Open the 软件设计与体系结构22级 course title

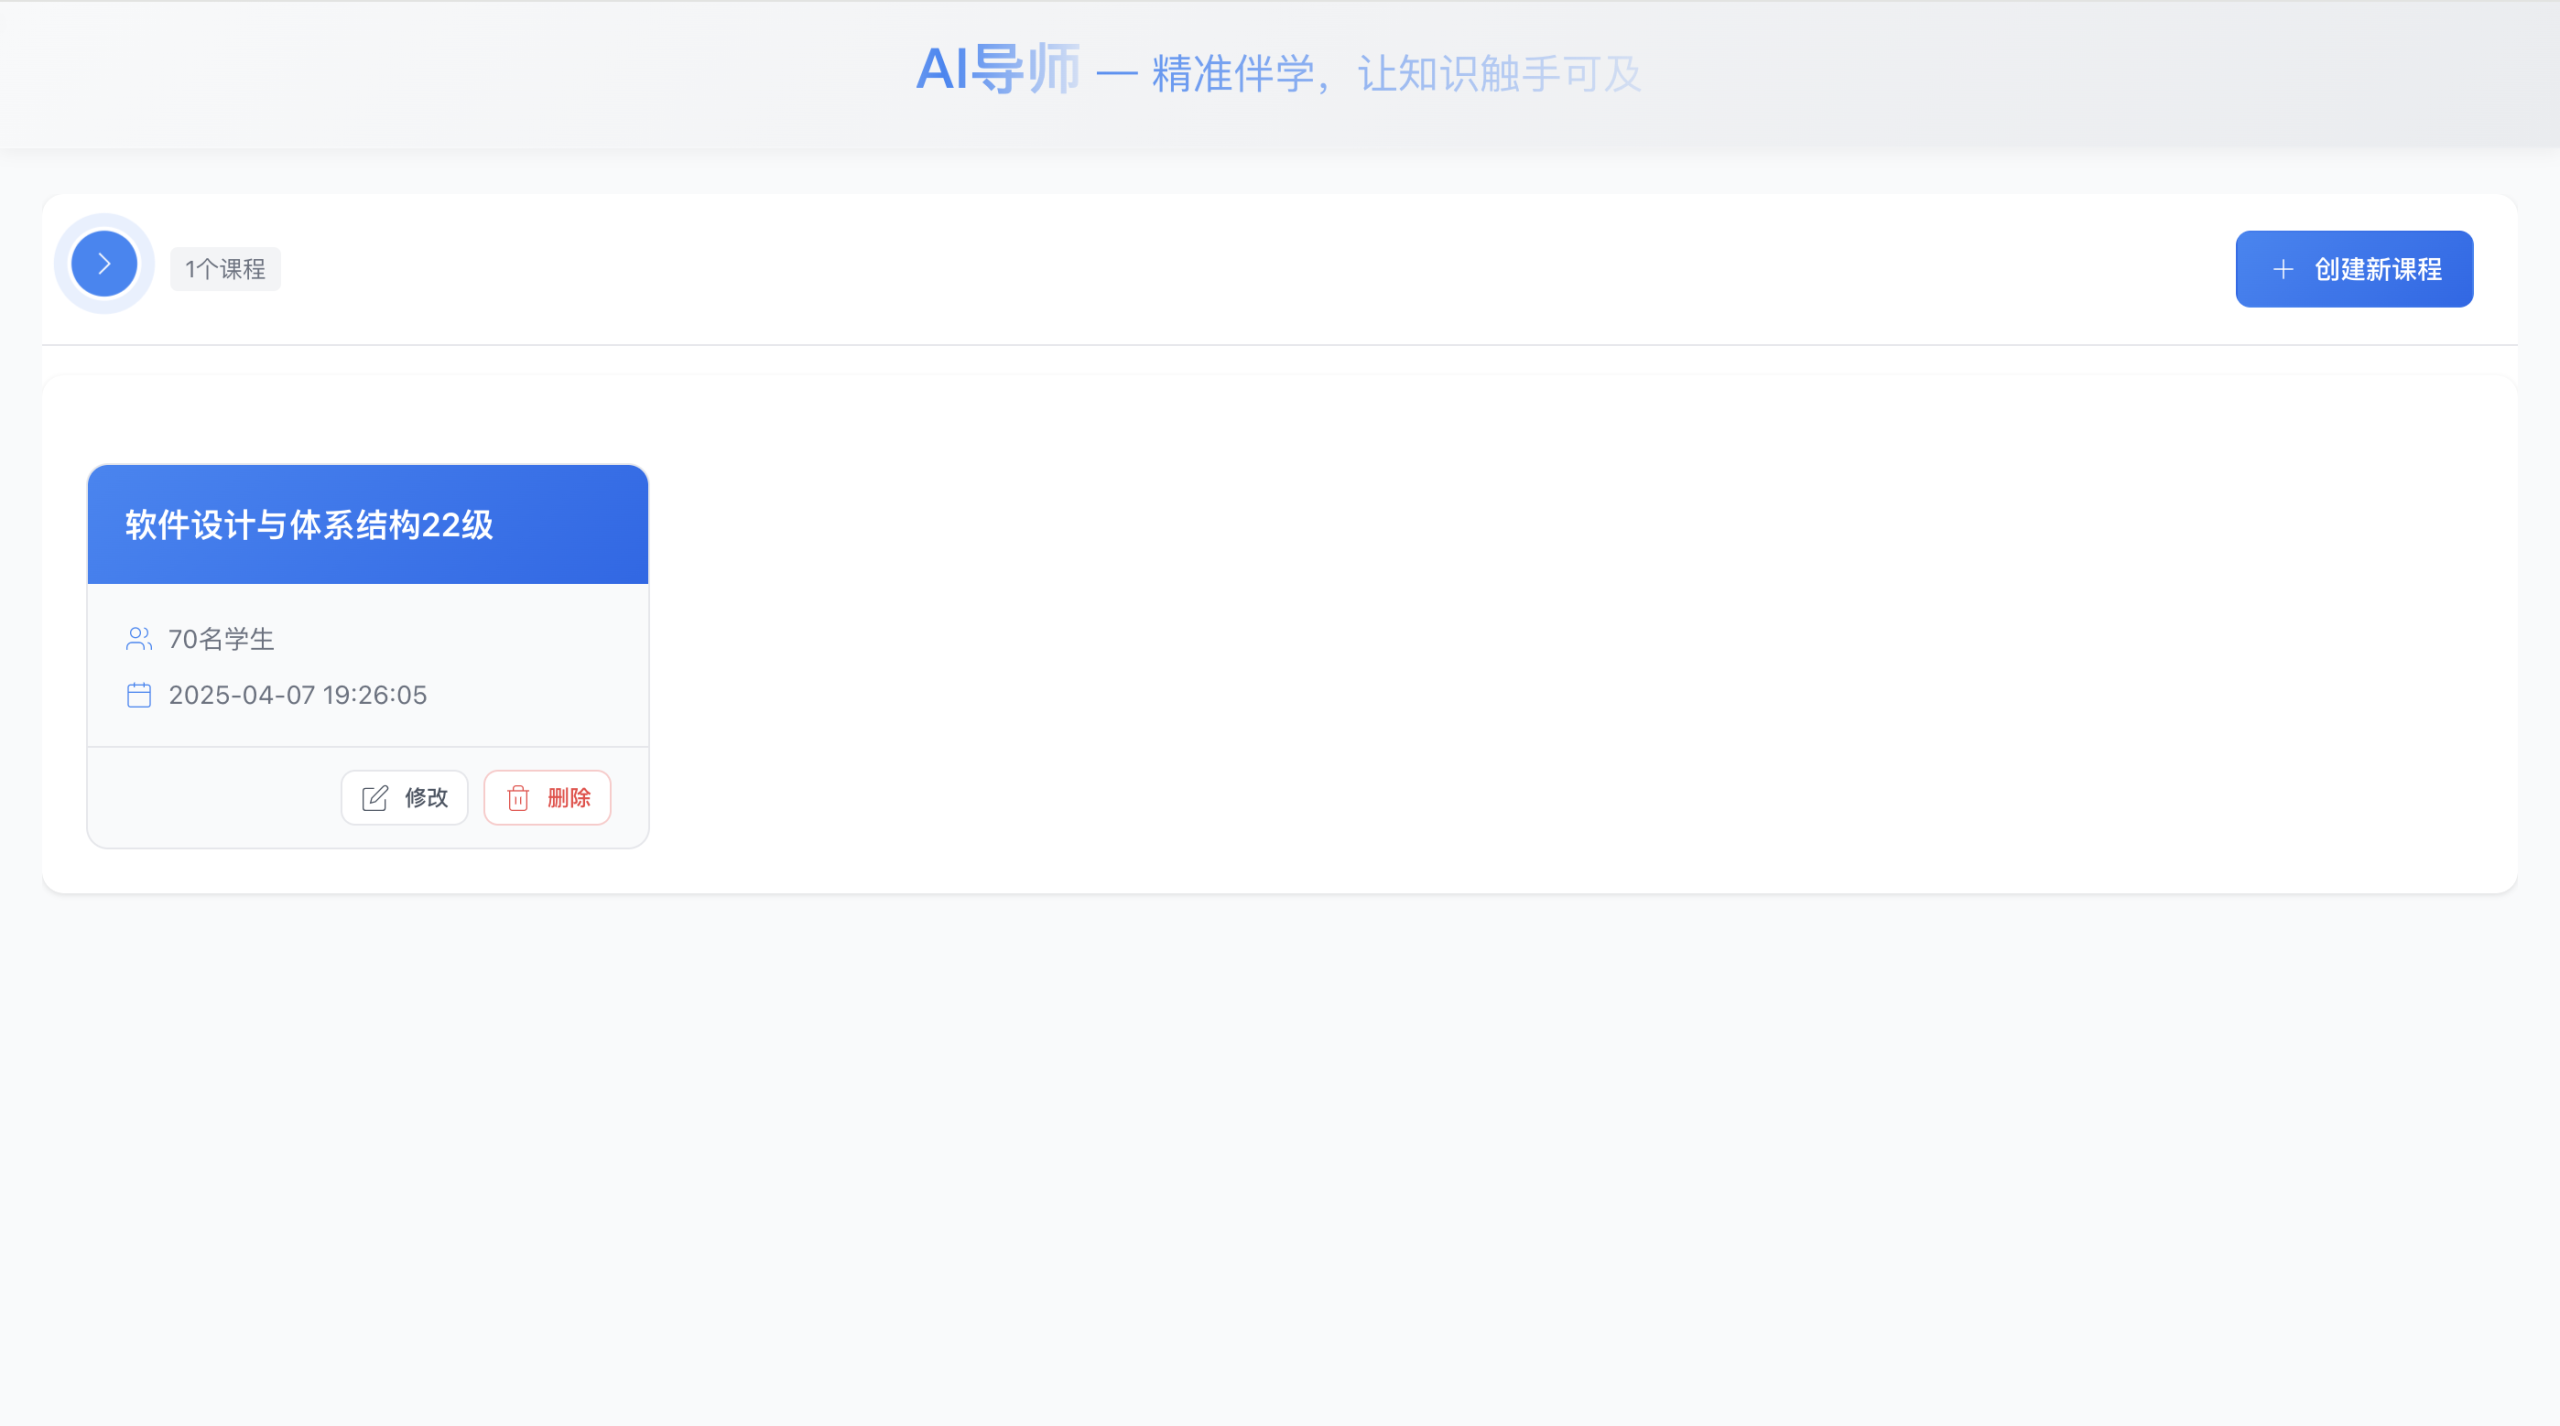click(x=309, y=525)
